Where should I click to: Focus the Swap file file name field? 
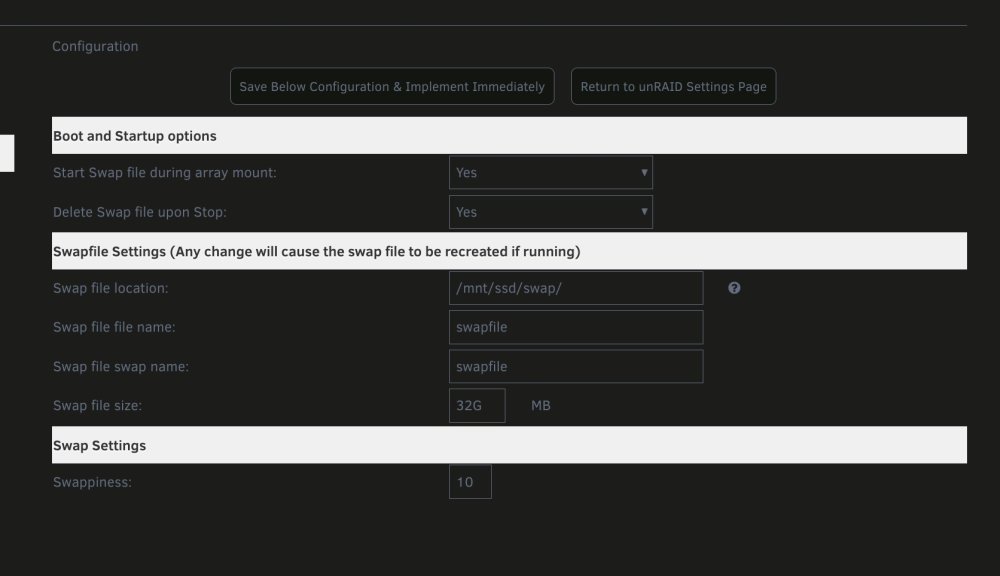(x=576, y=327)
